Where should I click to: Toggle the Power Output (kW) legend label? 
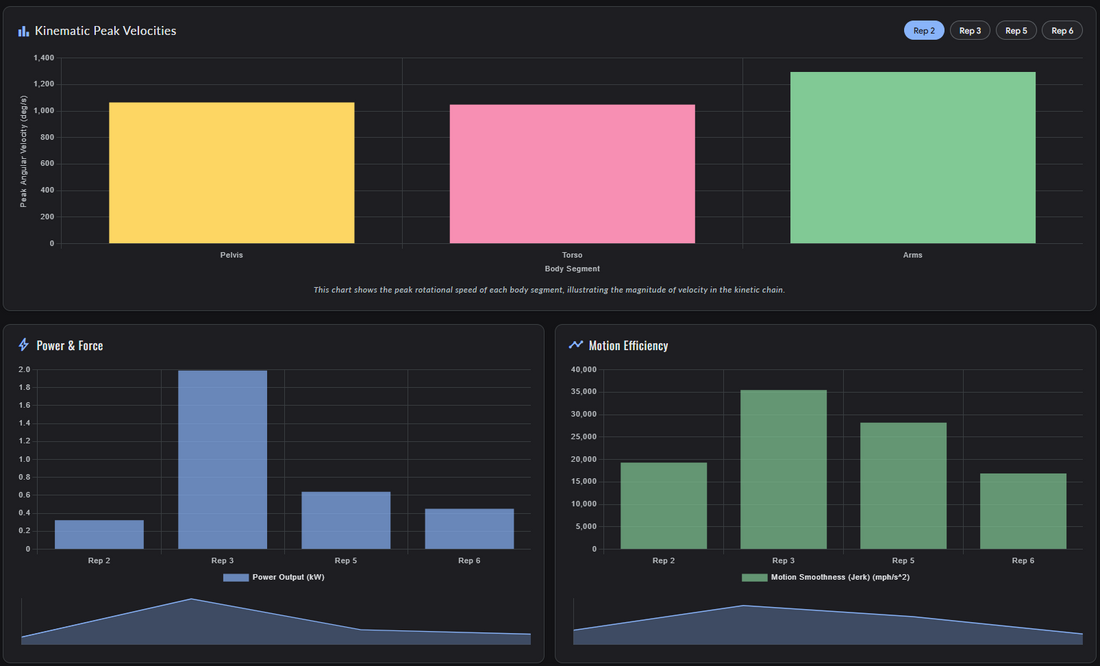point(288,577)
